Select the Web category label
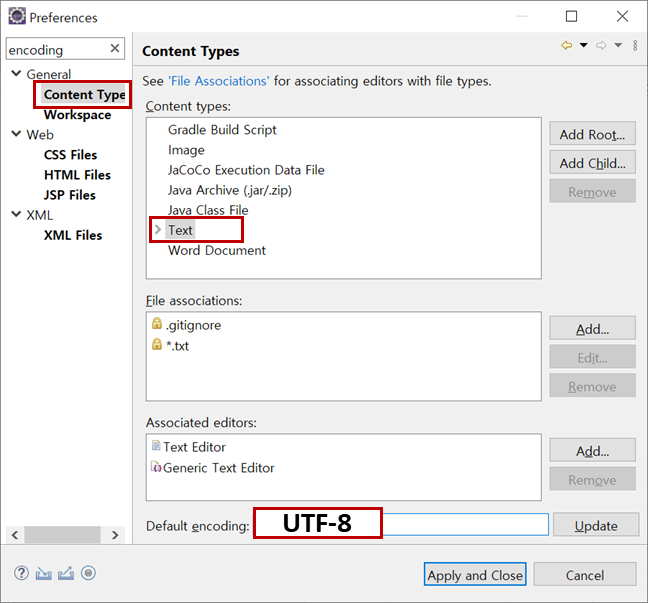Screen dimensions: 648x603 (x=40, y=135)
